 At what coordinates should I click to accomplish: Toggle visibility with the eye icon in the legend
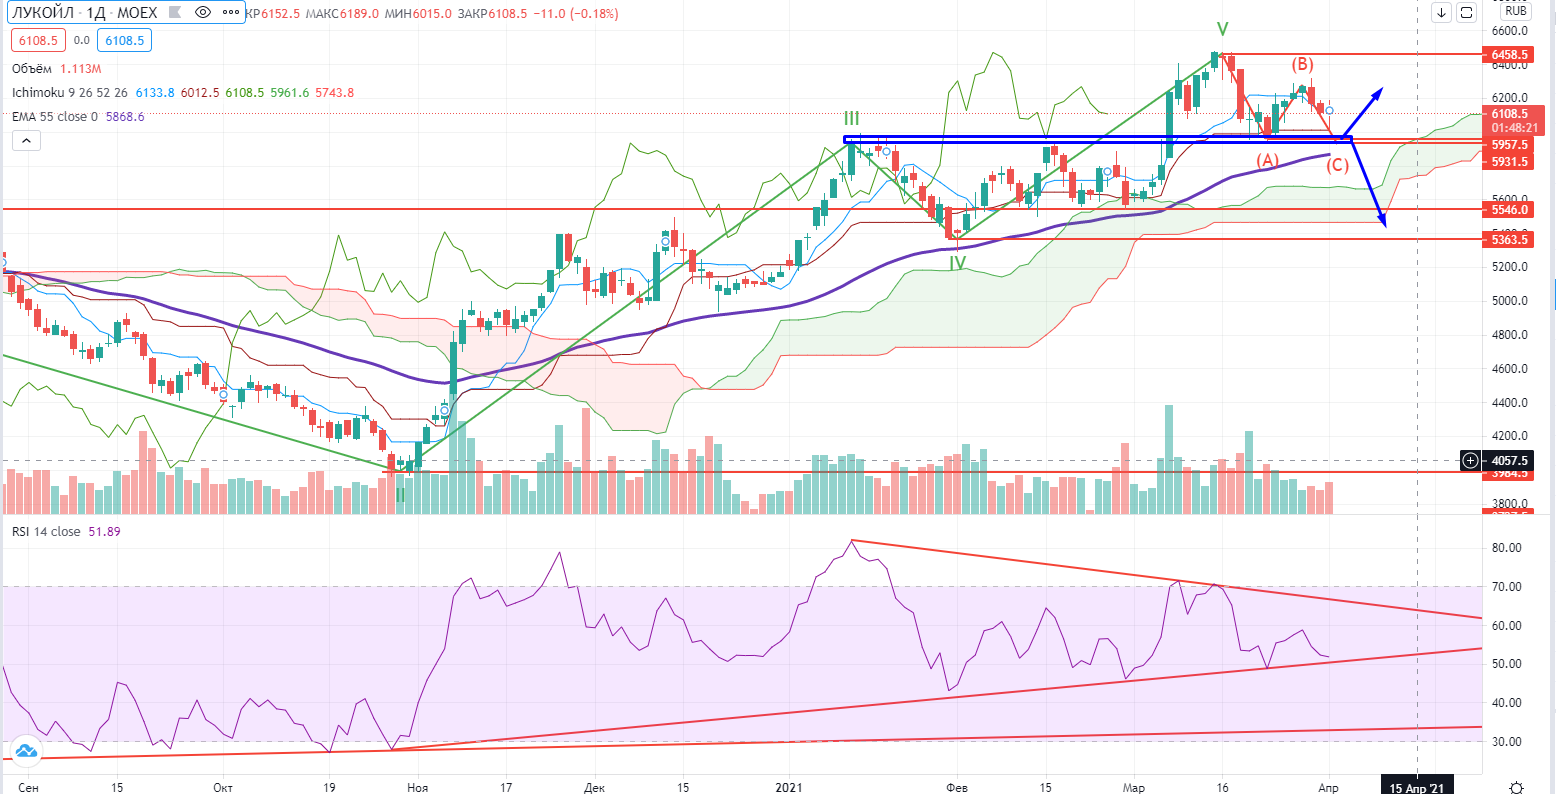click(203, 13)
